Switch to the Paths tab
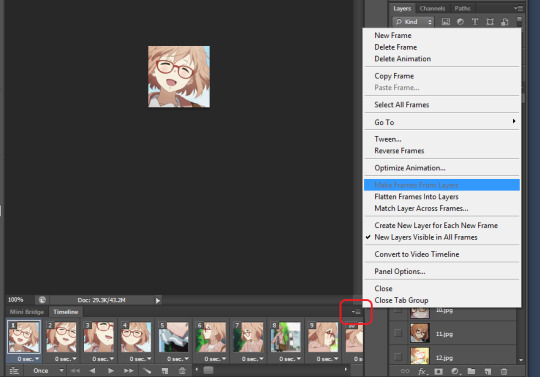This screenshot has height=377, width=540. (462, 8)
